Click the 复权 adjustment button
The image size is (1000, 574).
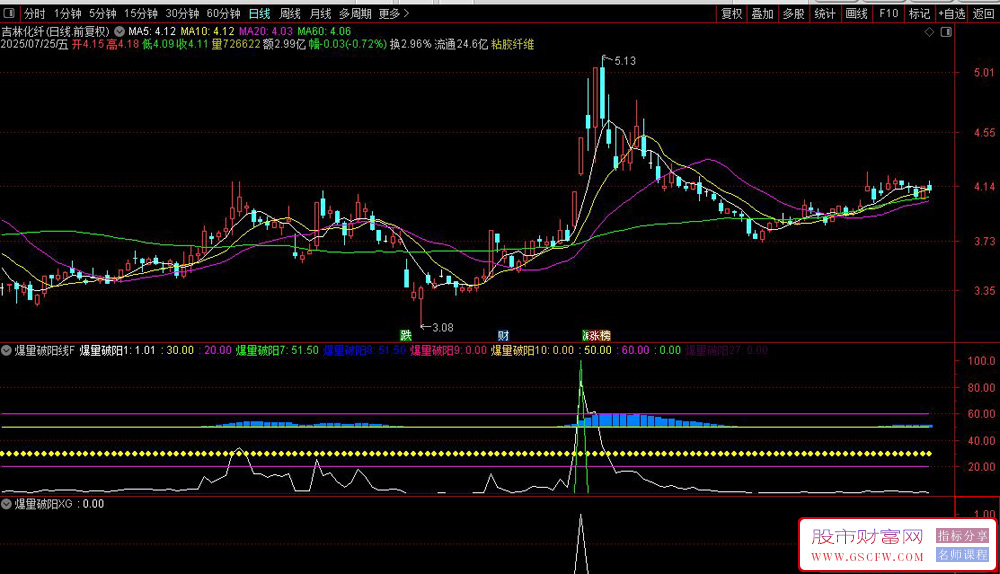(732, 13)
